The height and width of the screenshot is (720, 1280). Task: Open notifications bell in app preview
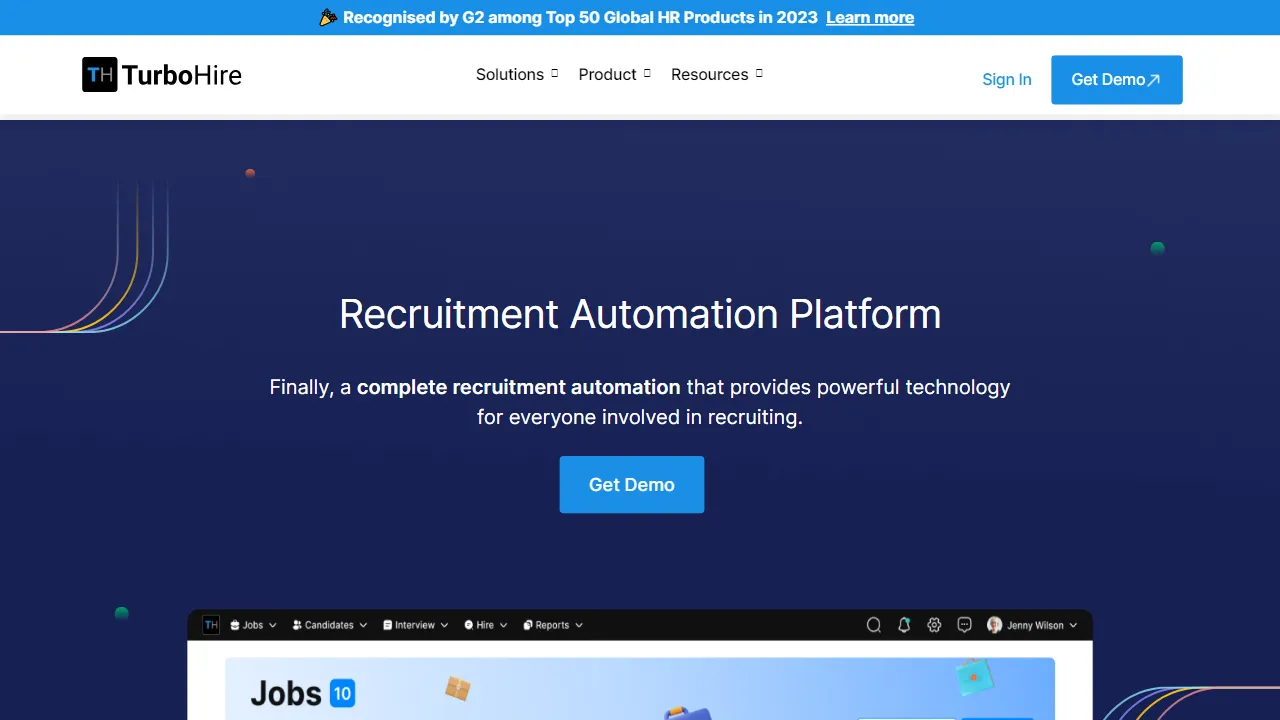point(904,625)
